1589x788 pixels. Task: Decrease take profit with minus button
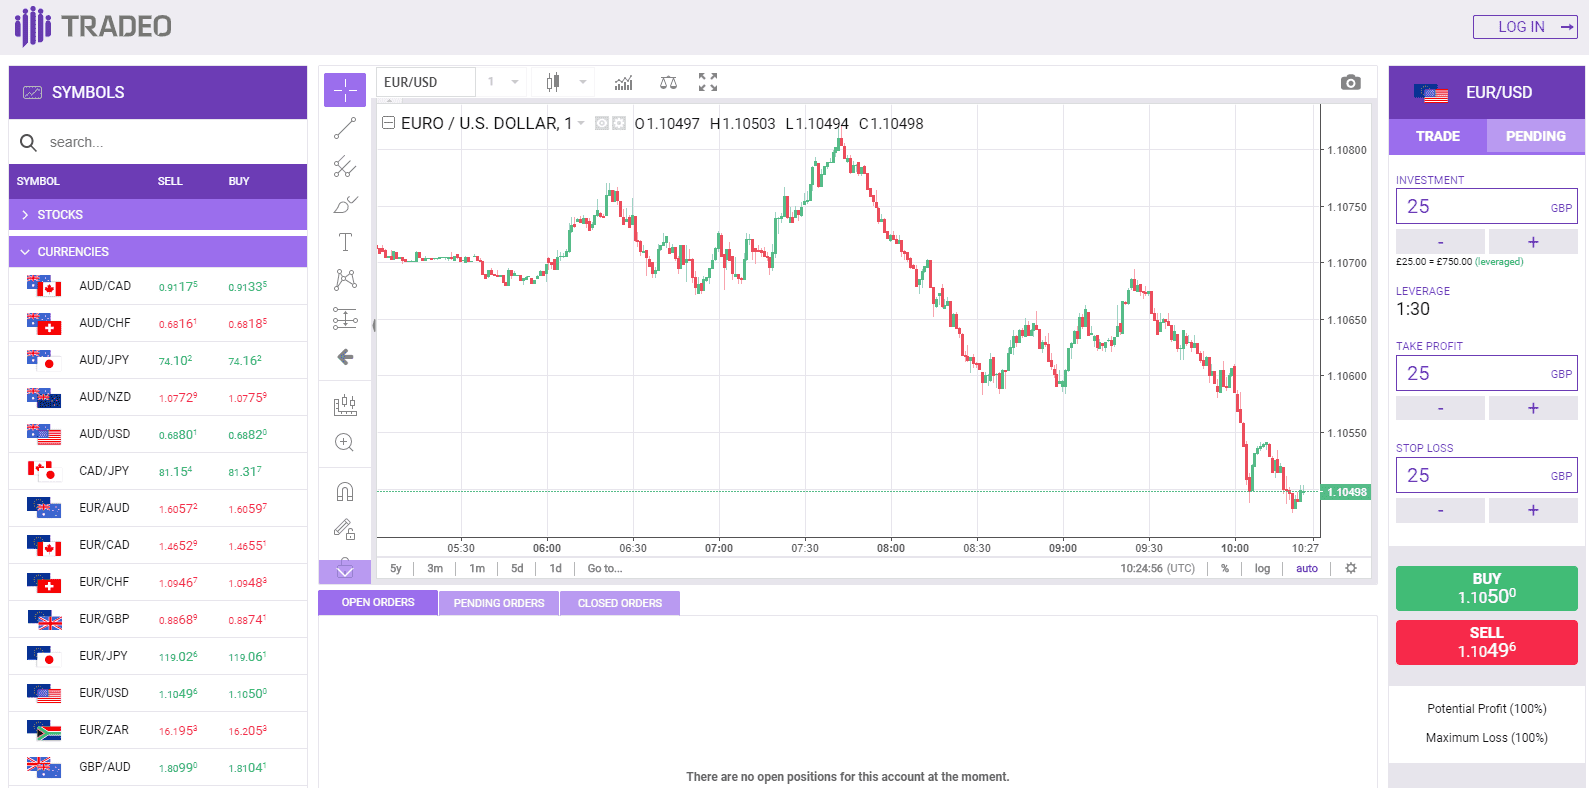click(x=1440, y=408)
